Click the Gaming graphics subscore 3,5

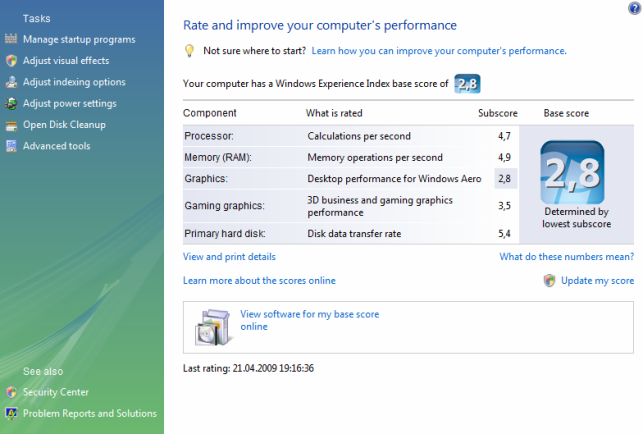[504, 206]
